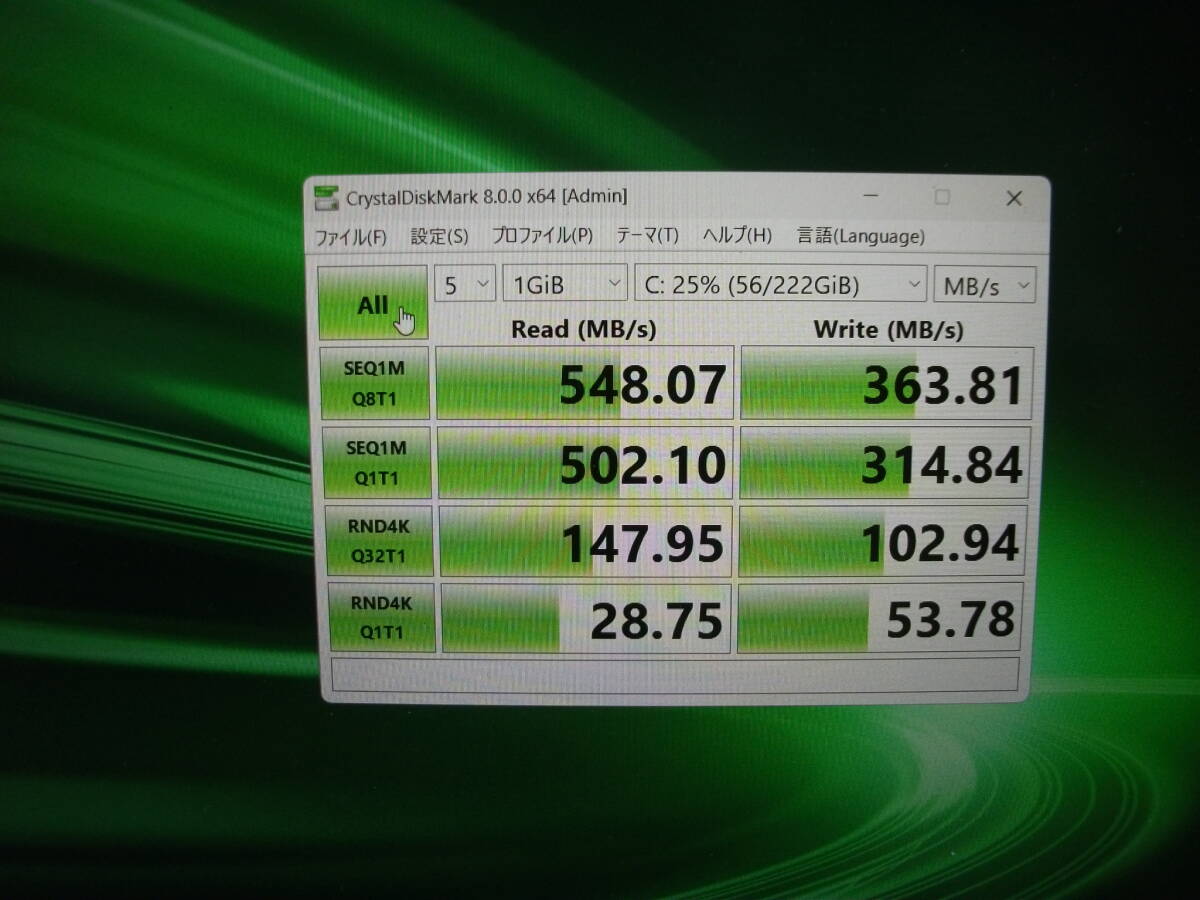Click the 147.95 read result

pos(586,541)
